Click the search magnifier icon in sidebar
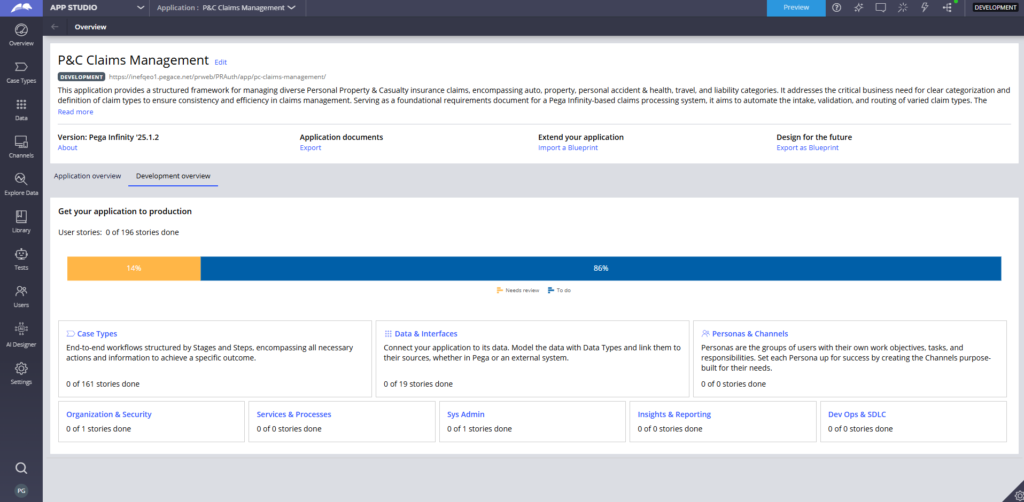 pos(21,467)
